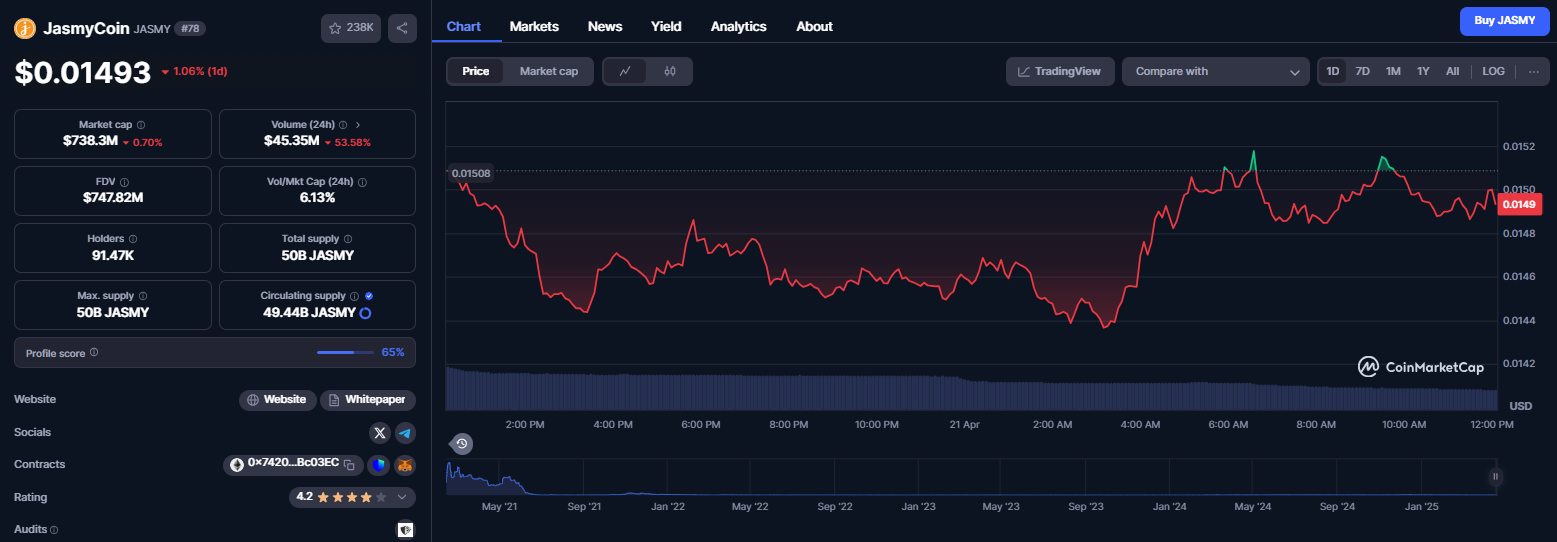The height and width of the screenshot is (542, 1557).
Task: Open the Compare with dropdown
Action: click(x=1215, y=71)
